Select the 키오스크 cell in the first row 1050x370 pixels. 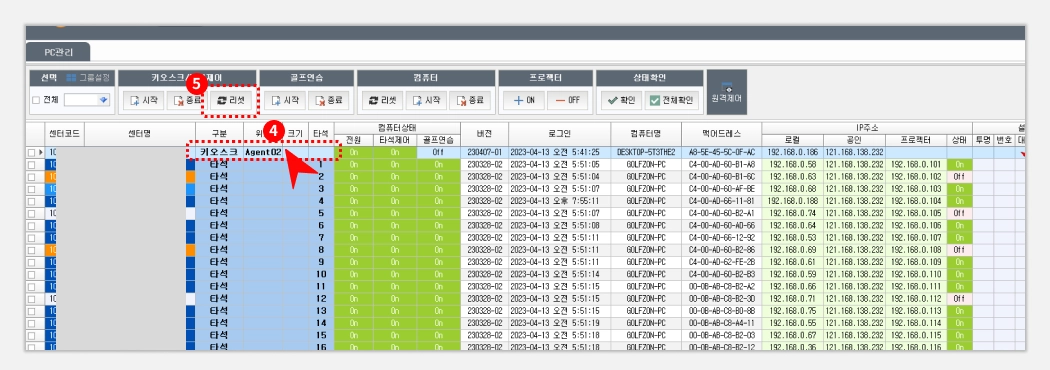[219, 153]
